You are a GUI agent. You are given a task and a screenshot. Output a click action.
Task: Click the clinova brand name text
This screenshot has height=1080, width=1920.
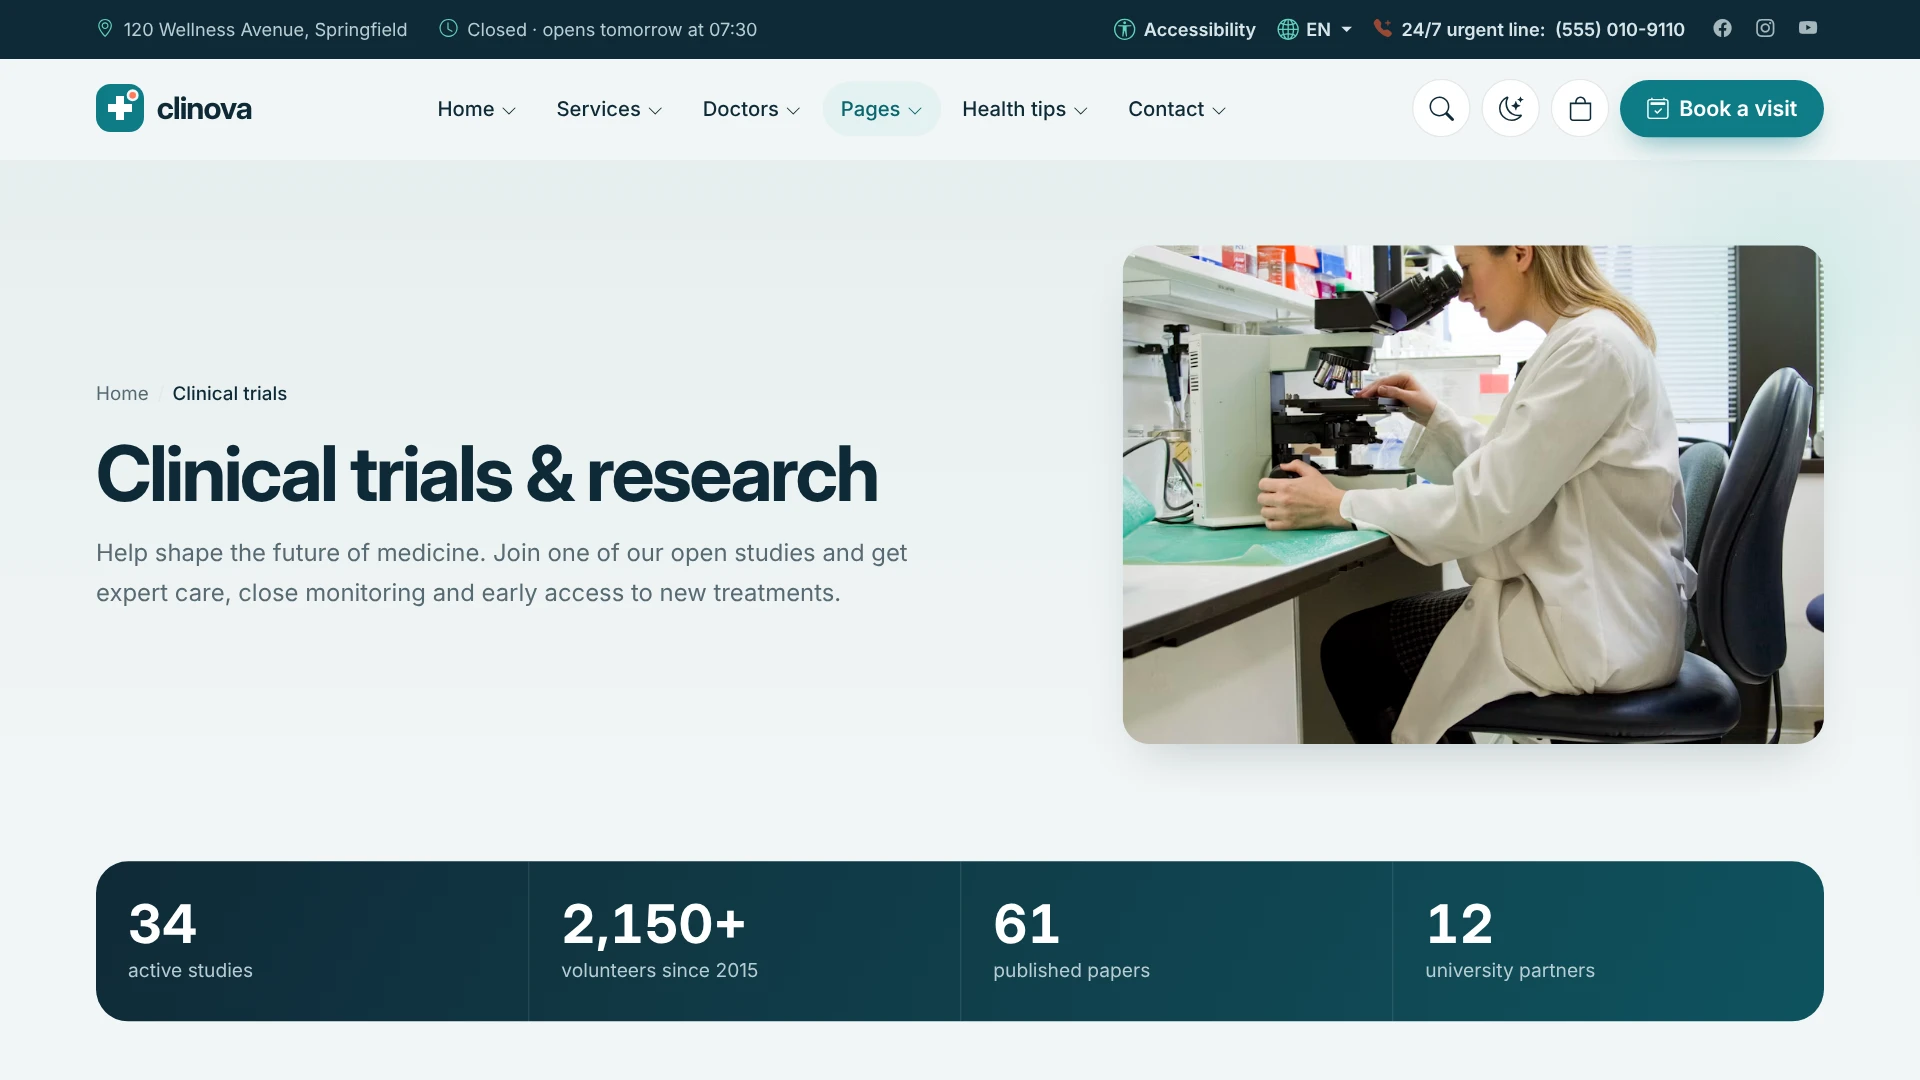[204, 109]
